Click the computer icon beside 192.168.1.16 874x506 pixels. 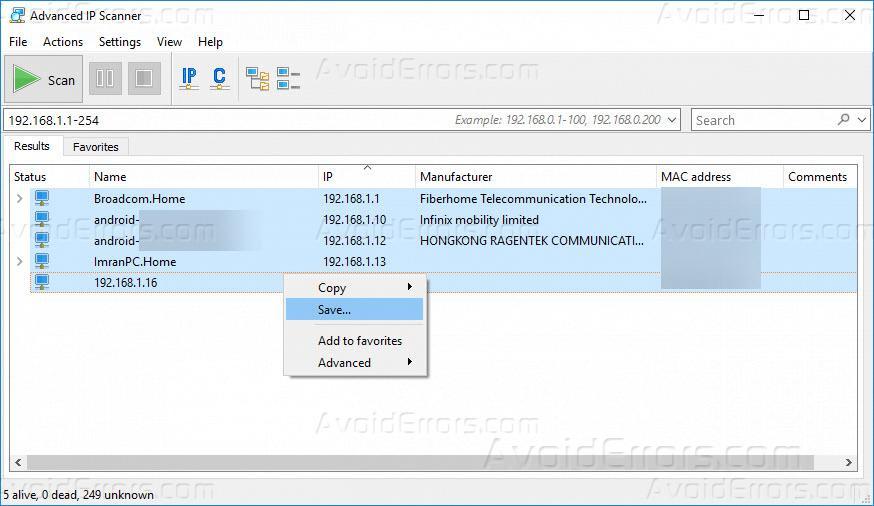point(42,283)
